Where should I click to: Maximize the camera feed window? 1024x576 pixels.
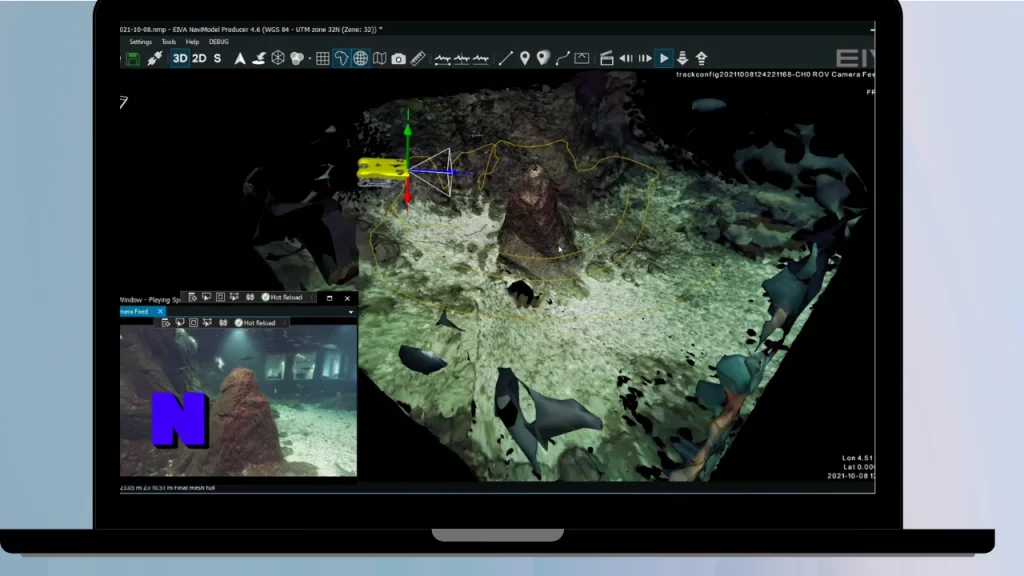329,298
